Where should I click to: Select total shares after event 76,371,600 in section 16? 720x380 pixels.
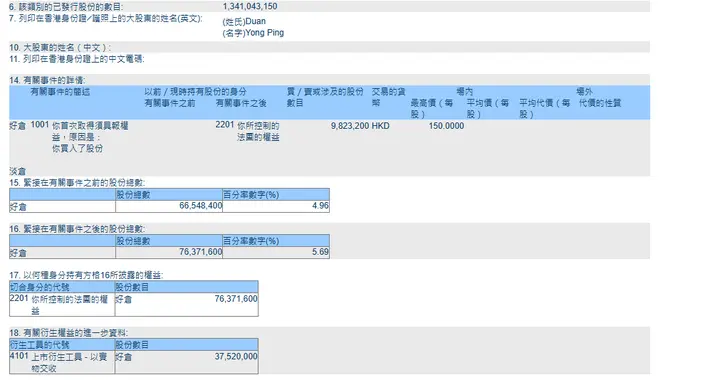(201, 251)
